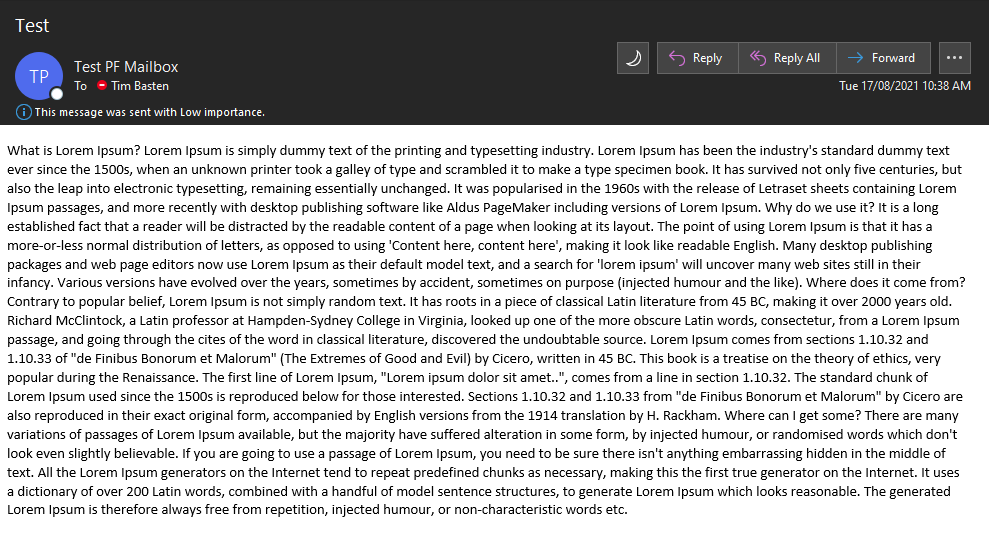Click the received date and time
This screenshot has width=989, height=549.
[904, 86]
